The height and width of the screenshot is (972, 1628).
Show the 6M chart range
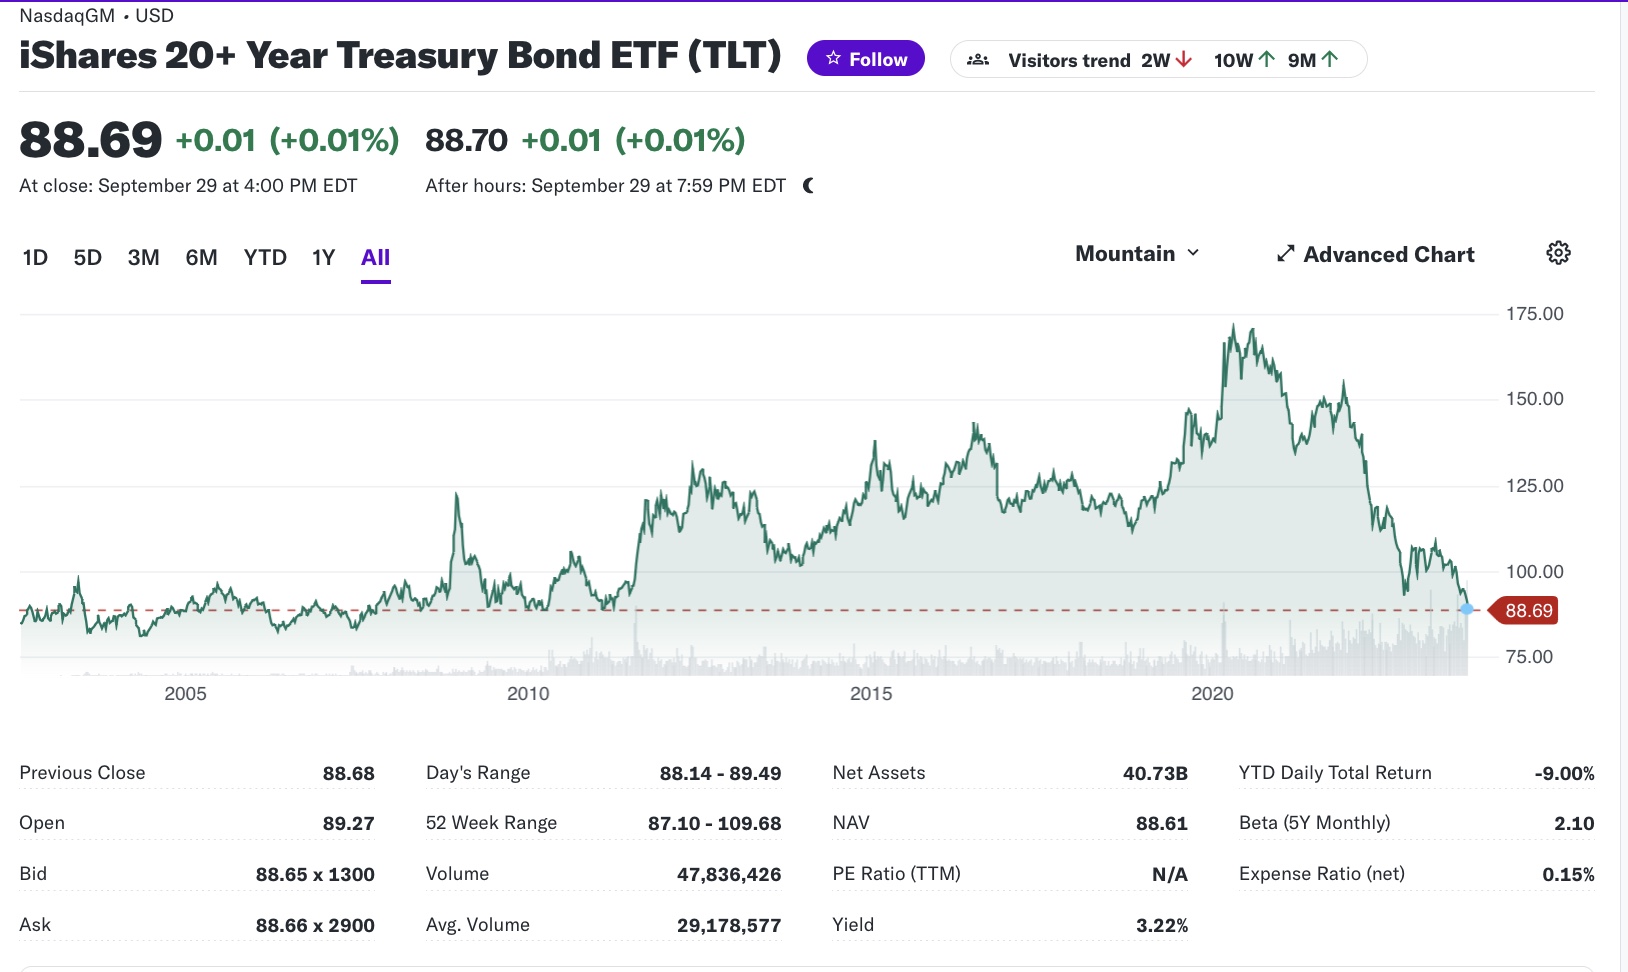pos(201,258)
